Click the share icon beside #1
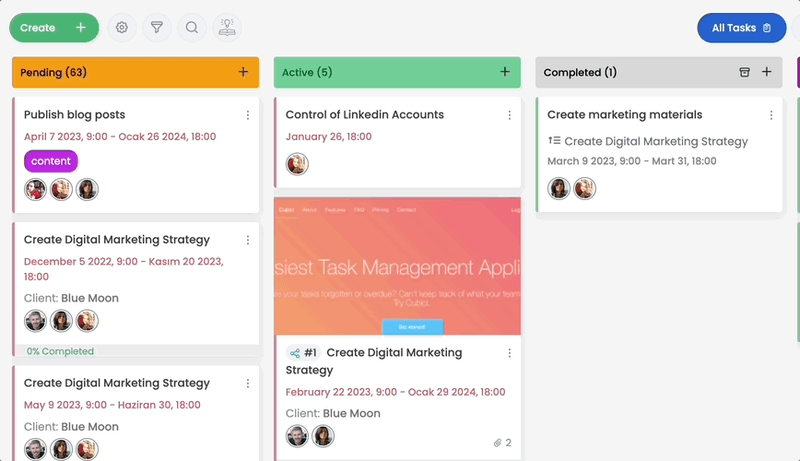The image size is (800, 461). (294, 353)
